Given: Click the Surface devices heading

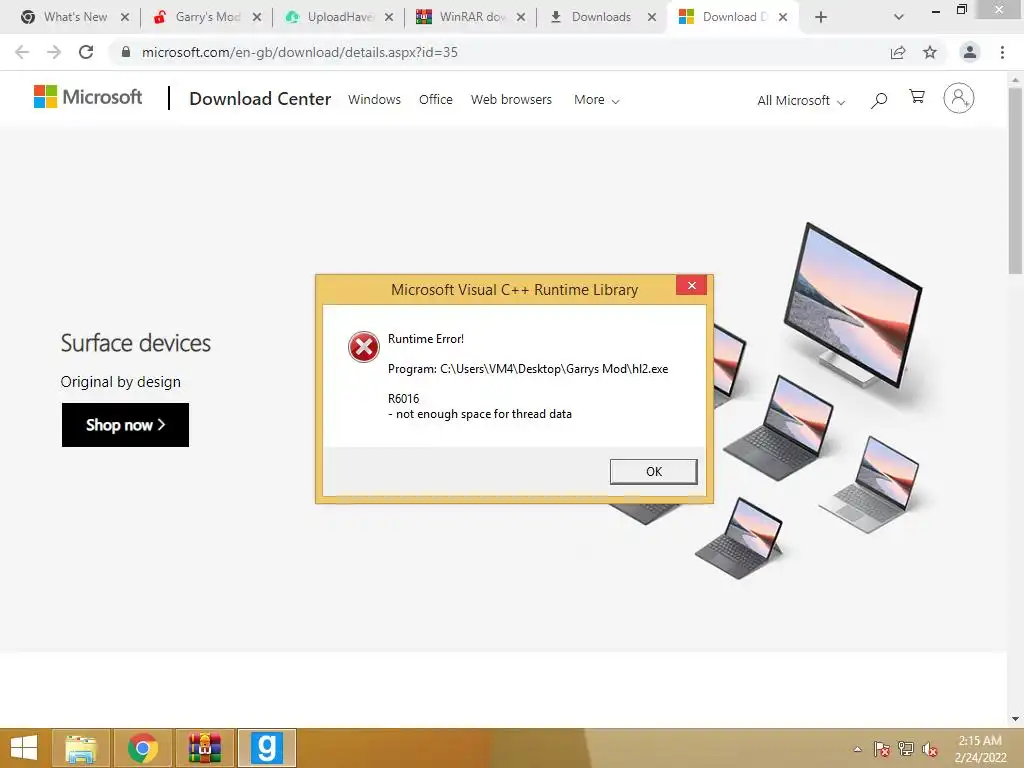Looking at the screenshot, I should [x=136, y=343].
